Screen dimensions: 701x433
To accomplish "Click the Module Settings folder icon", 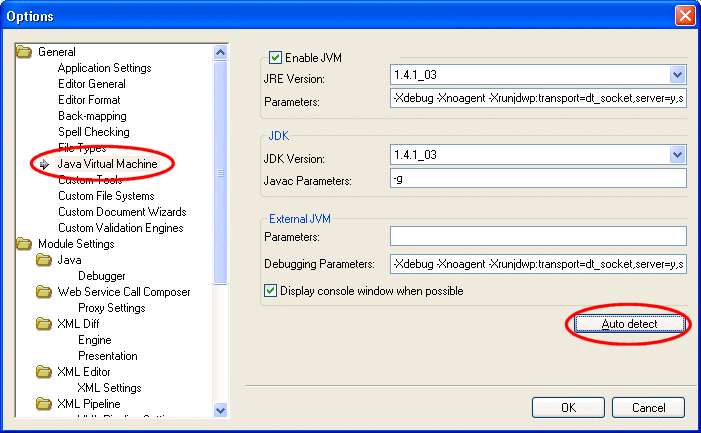I will pos(25,244).
